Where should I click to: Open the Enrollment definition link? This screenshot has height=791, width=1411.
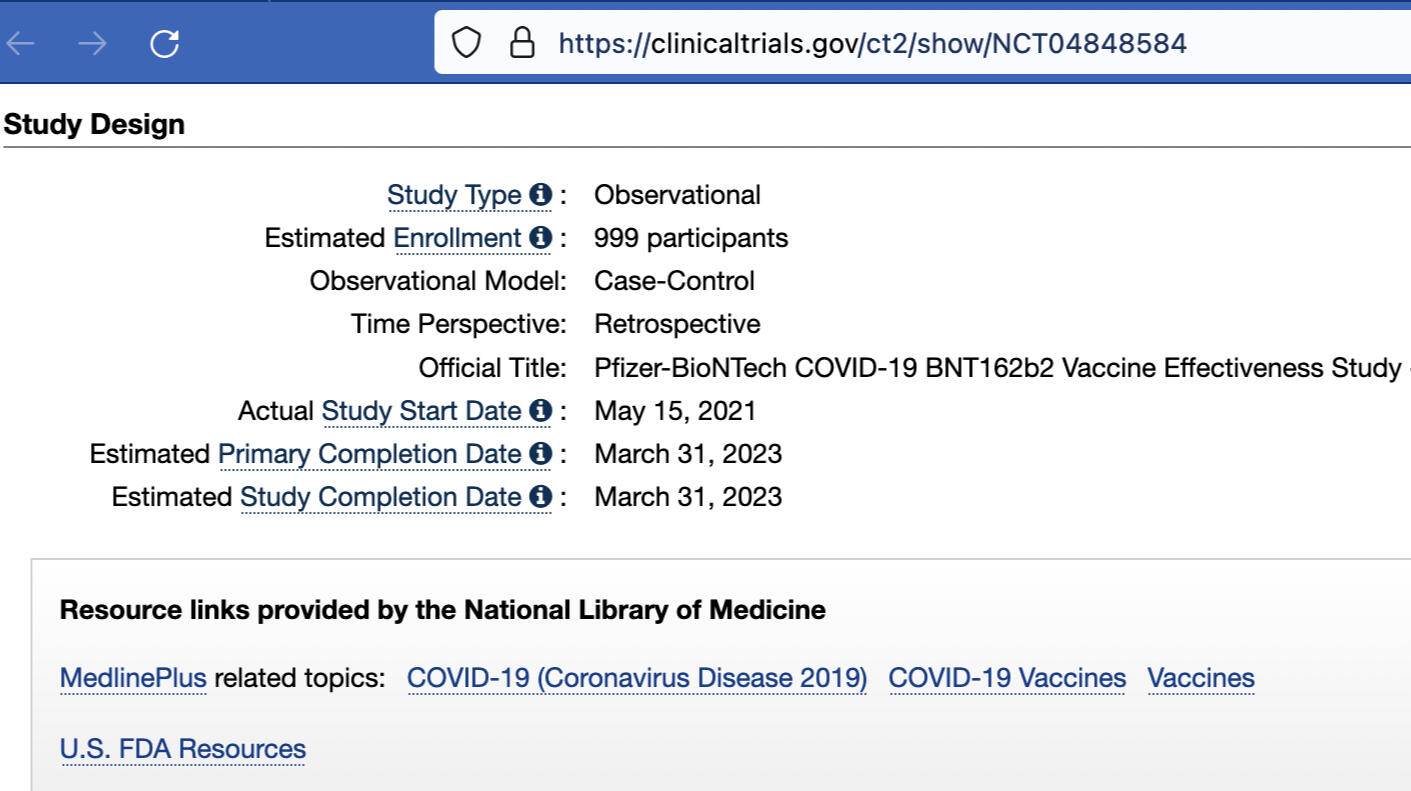(x=457, y=238)
